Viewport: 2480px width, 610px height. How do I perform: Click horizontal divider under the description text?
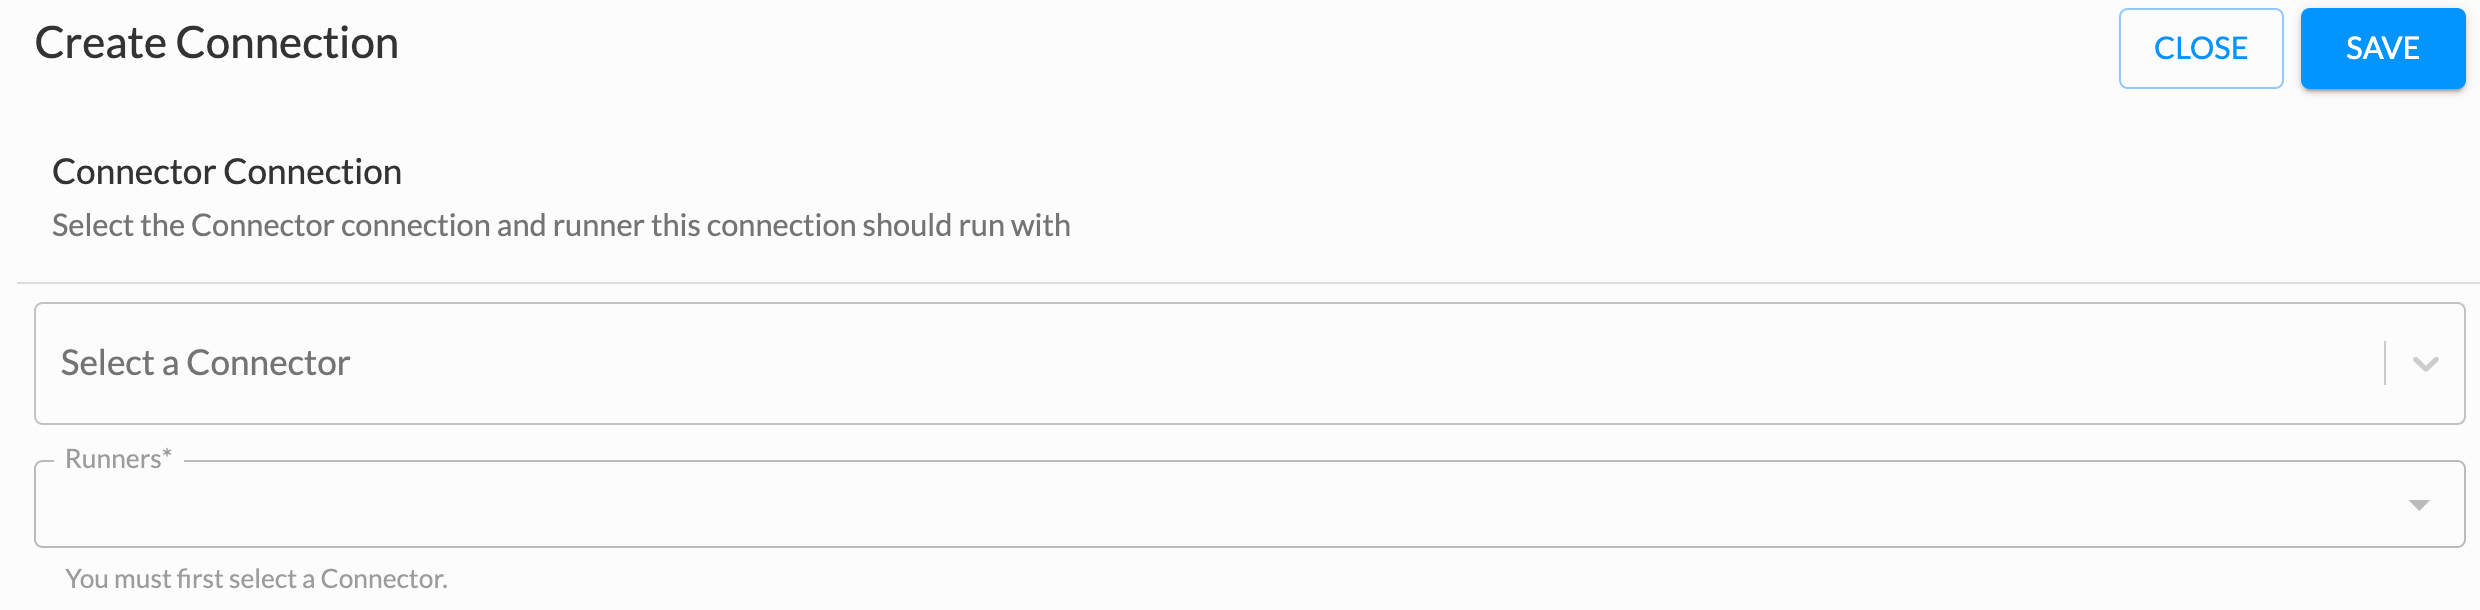pyautogui.click(x=1248, y=283)
